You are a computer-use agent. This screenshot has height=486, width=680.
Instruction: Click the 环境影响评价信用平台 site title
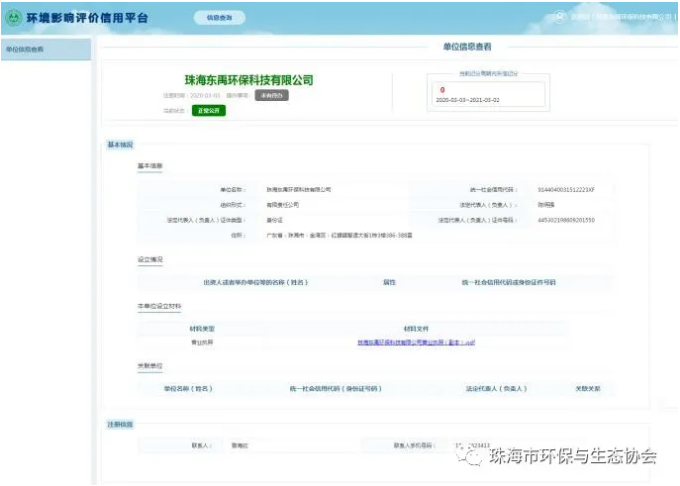[88, 18]
